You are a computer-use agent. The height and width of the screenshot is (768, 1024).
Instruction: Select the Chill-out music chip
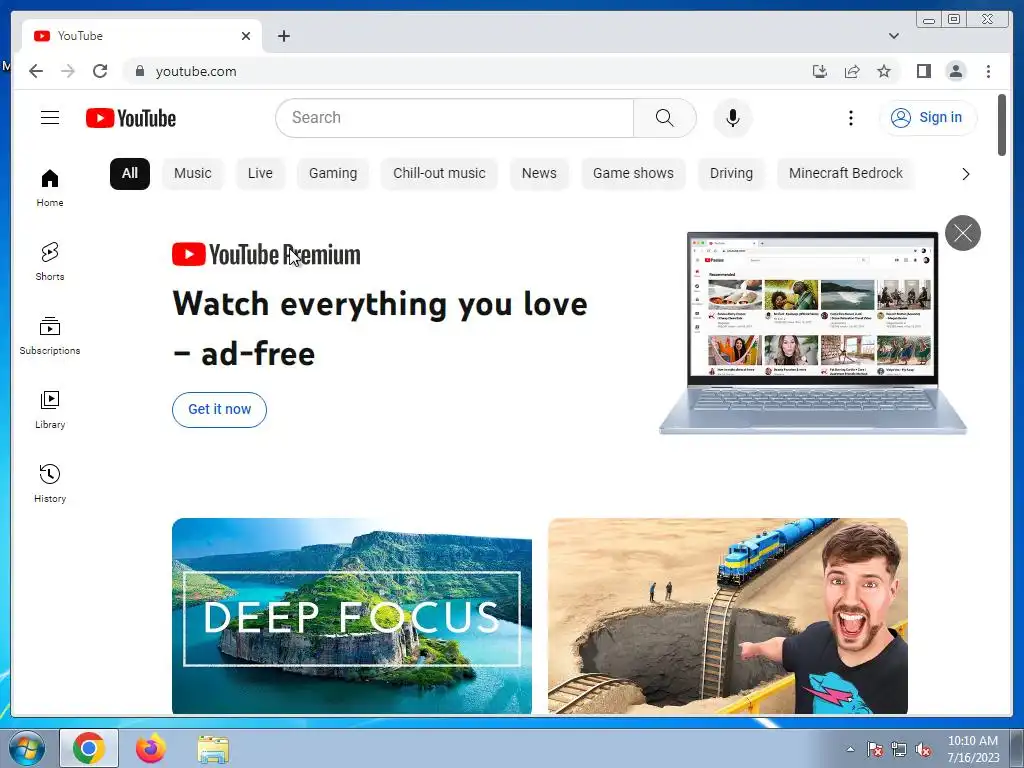coord(439,174)
